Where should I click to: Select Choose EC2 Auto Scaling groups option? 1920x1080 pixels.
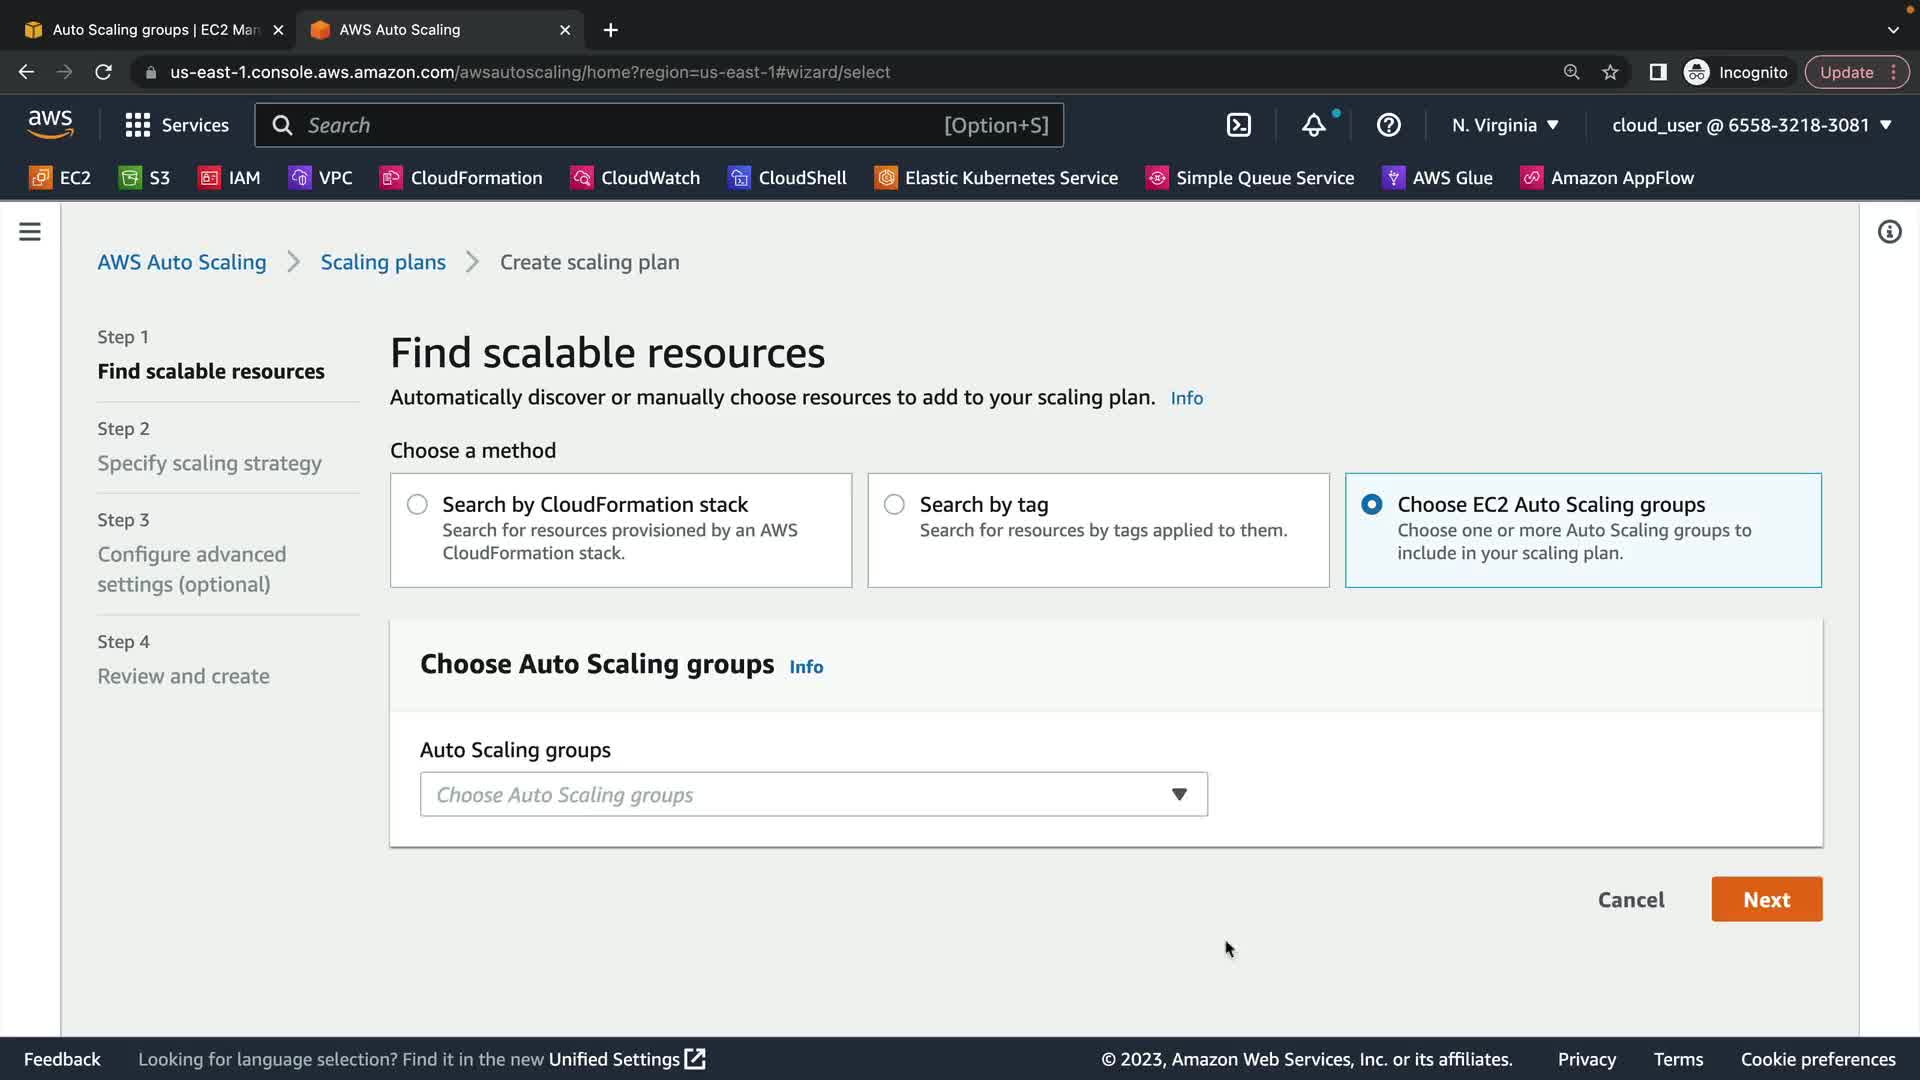(x=1372, y=505)
